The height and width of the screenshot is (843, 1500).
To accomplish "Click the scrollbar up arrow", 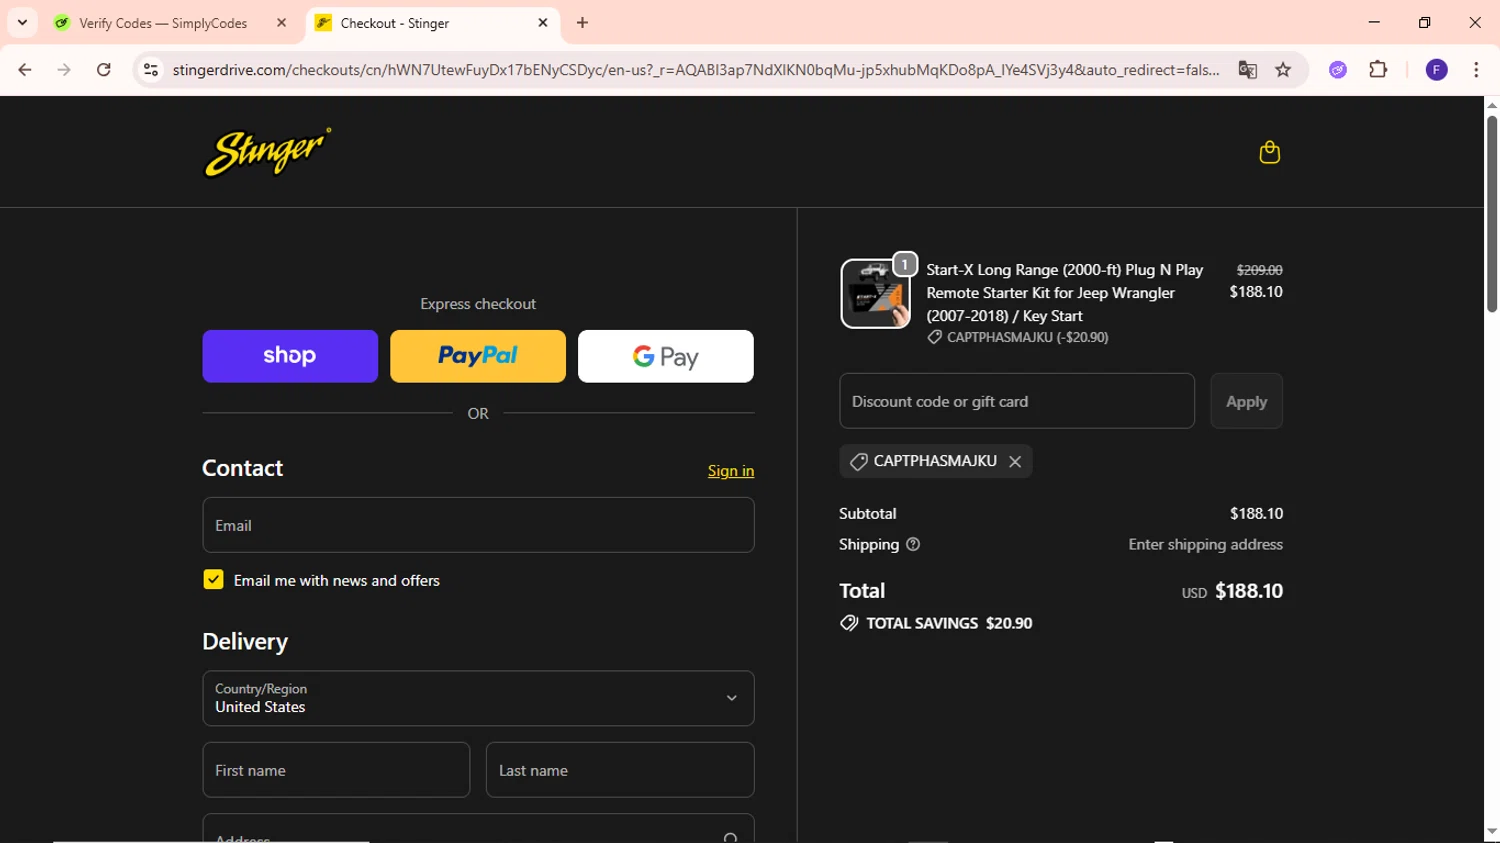I will pyautogui.click(x=1492, y=104).
